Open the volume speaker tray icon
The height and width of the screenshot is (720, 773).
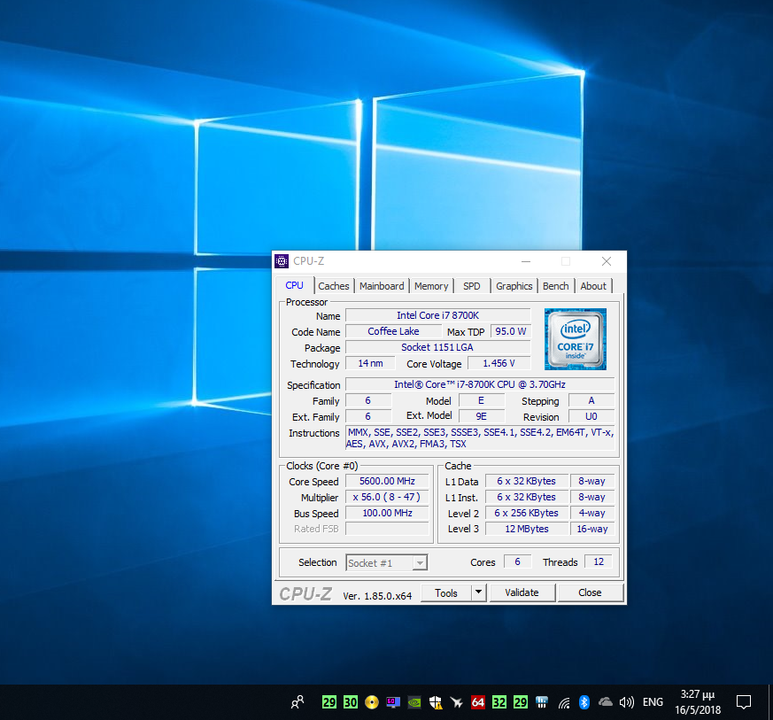coord(627,702)
